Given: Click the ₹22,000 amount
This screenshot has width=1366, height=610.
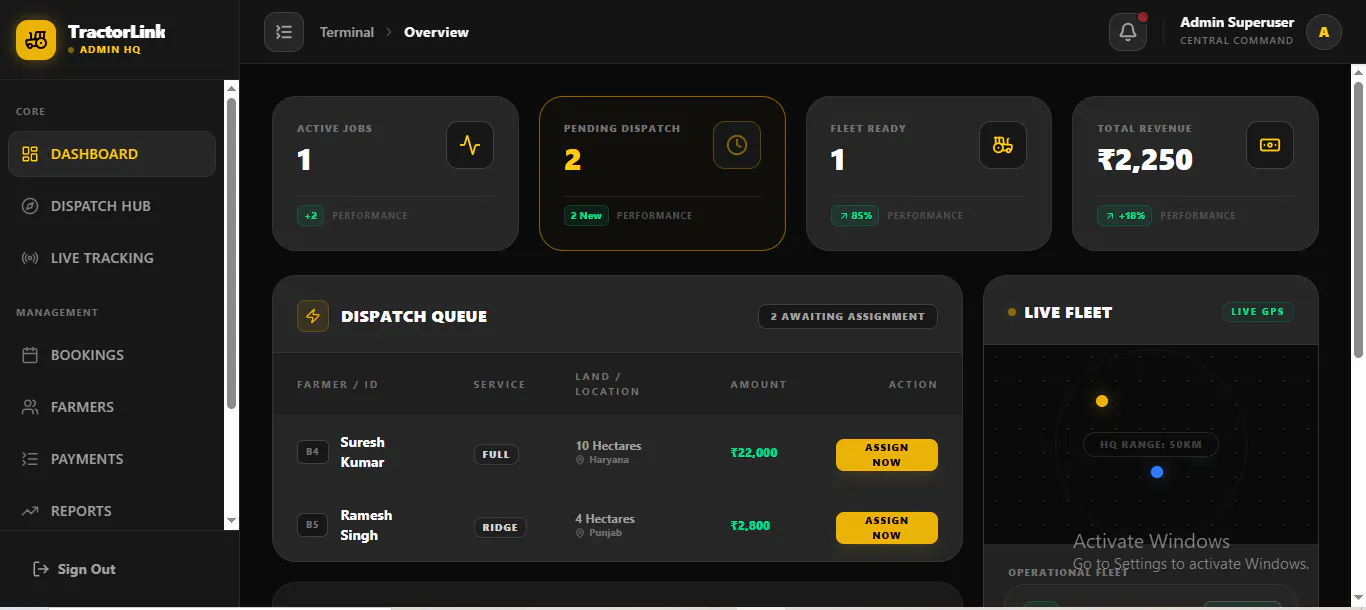Looking at the screenshot, I should [754, 452].
